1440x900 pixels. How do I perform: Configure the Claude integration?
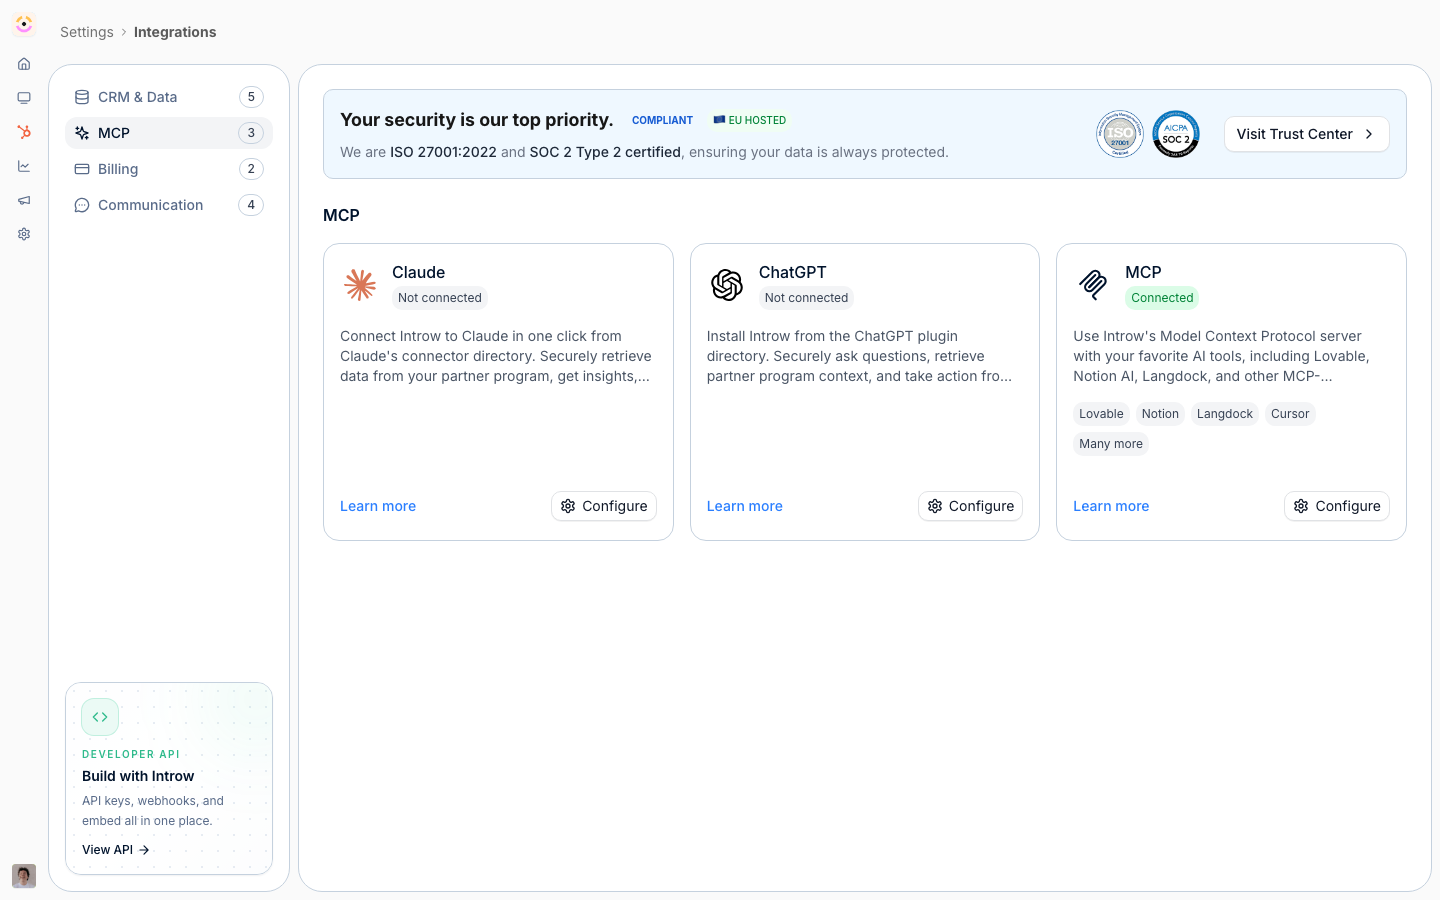(604, 506)
